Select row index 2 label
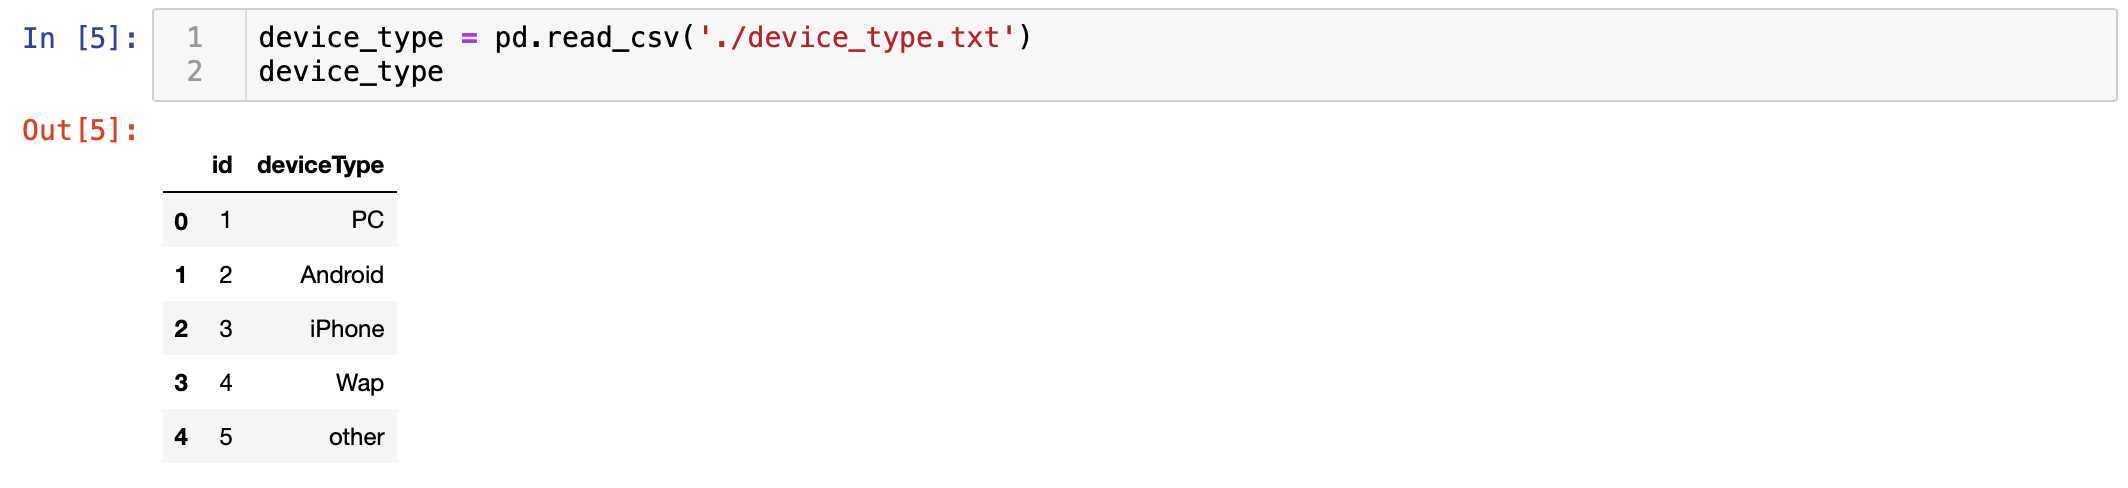 click(x=181, y=329)
